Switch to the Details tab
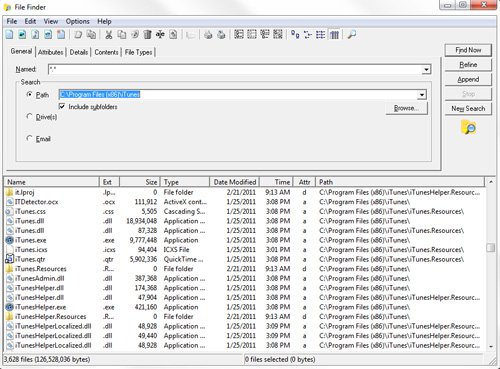Image resolution: width=500 pixels, height=369 pixels. (79, 52)
